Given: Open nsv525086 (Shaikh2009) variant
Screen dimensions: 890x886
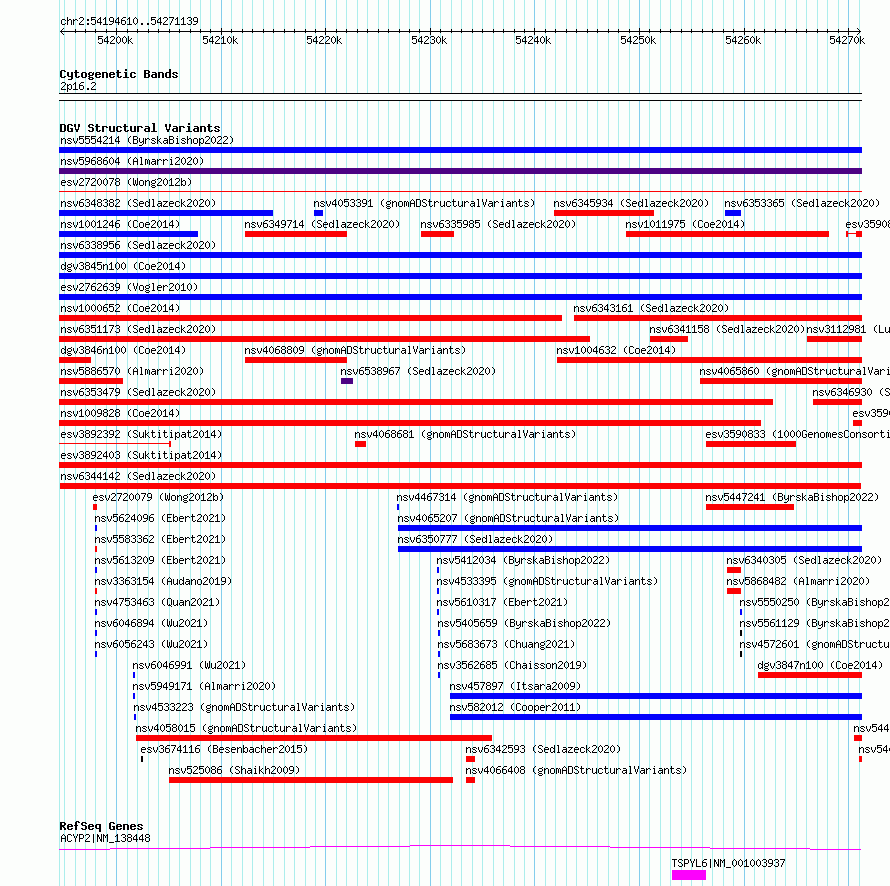Looking at the screenshot, I should [x=234, y=770].
